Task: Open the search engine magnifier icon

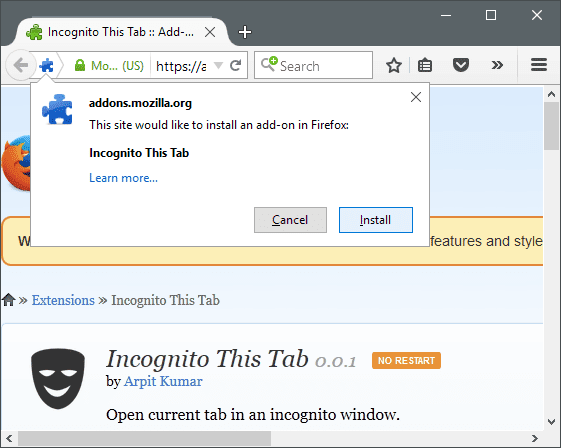Action: 269,64
